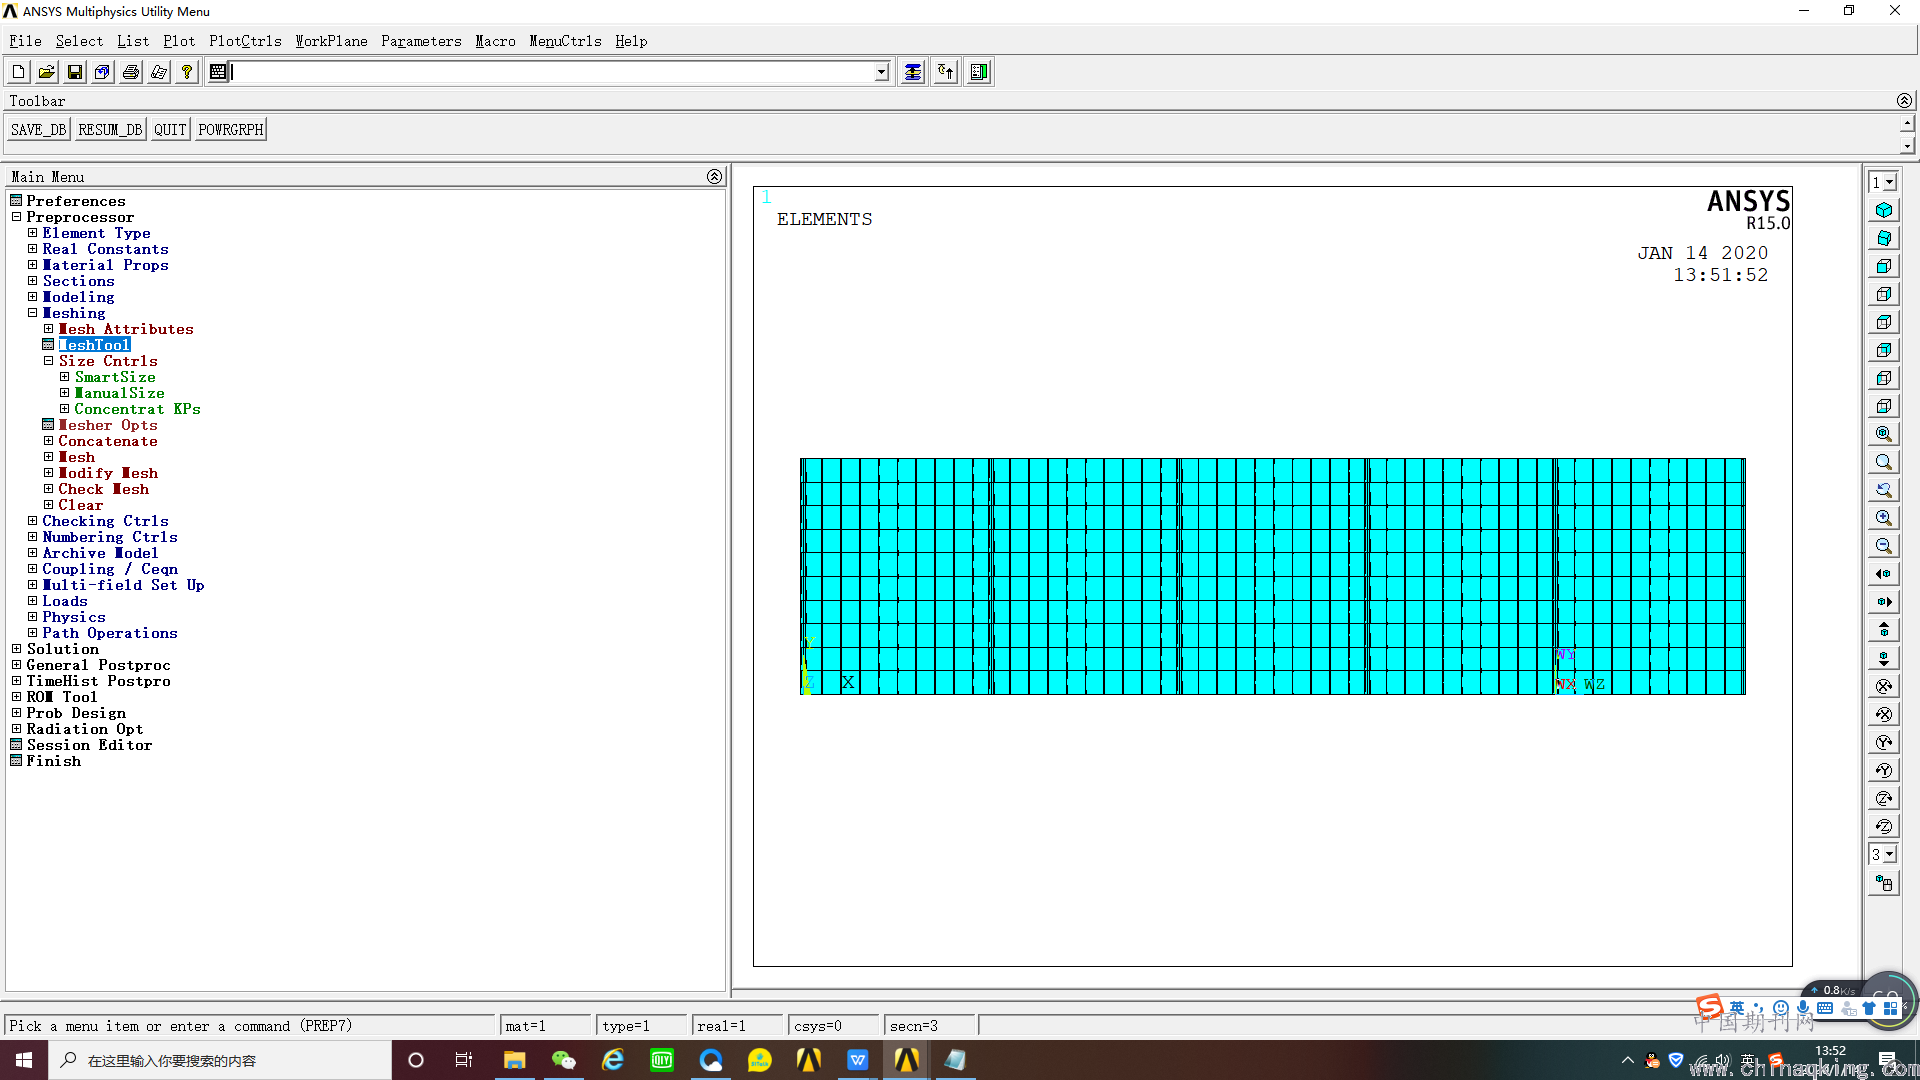1920x1080 pixels.
Task: Click Finish in the Main Menu
Action: pyautogui.click(x=54, y=761)
